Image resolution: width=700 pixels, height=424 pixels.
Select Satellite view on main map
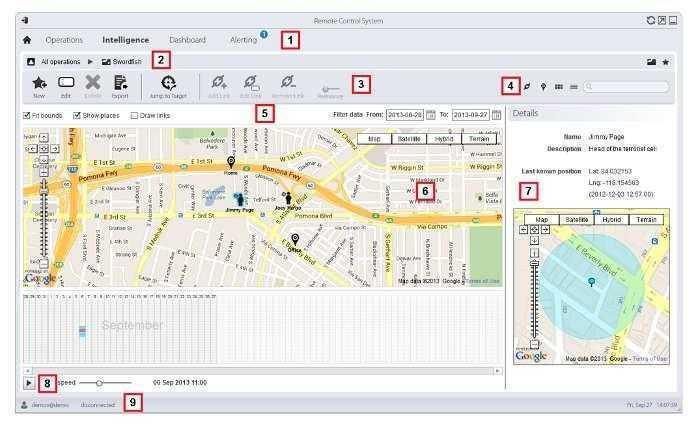coord(409,139)
